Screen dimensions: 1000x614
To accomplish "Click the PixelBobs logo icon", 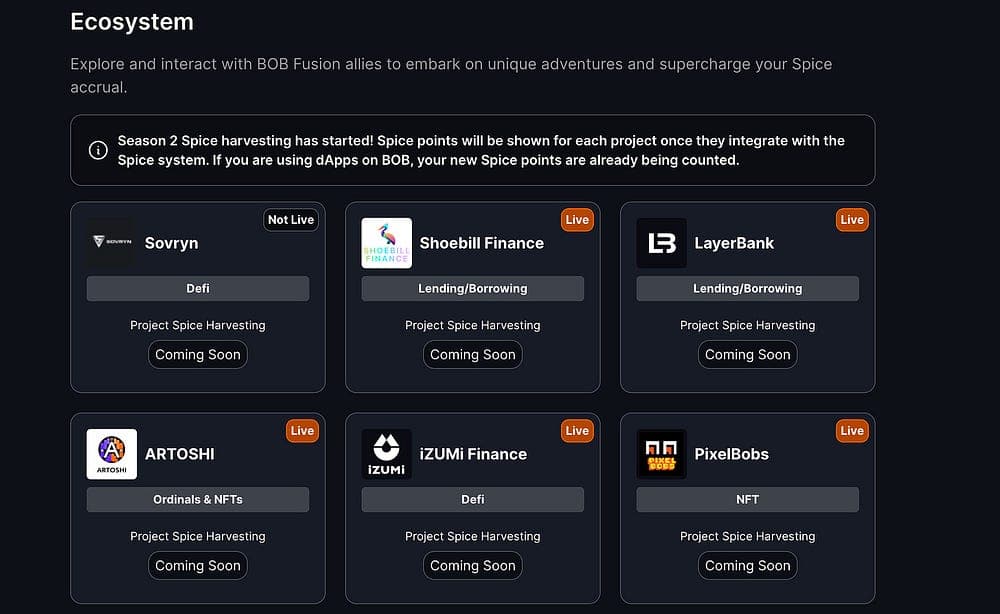I will click(661, 454).
